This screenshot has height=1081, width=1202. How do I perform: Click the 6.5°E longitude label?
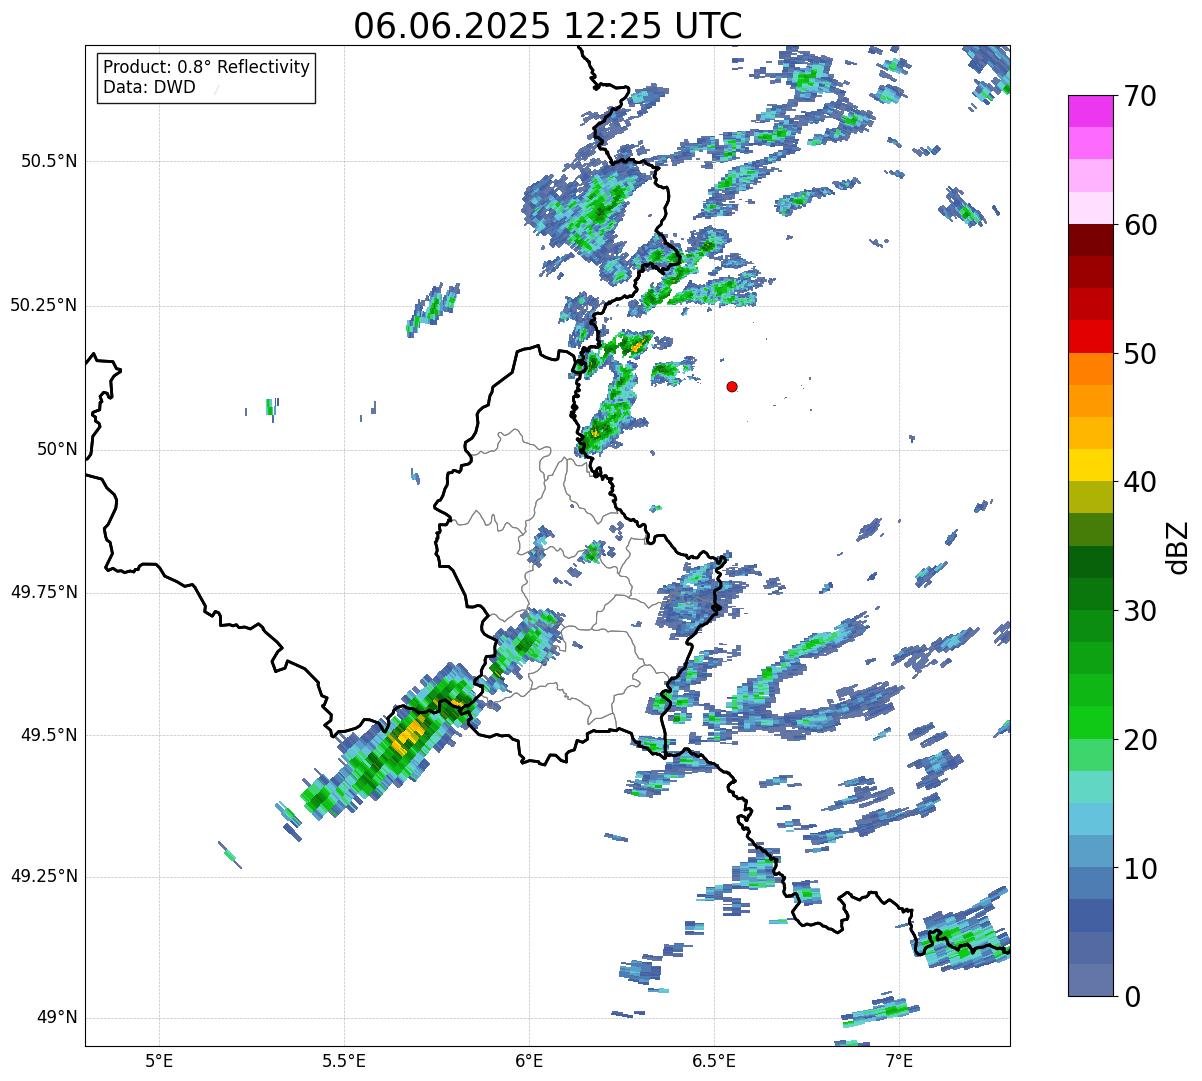(714, 1060)
